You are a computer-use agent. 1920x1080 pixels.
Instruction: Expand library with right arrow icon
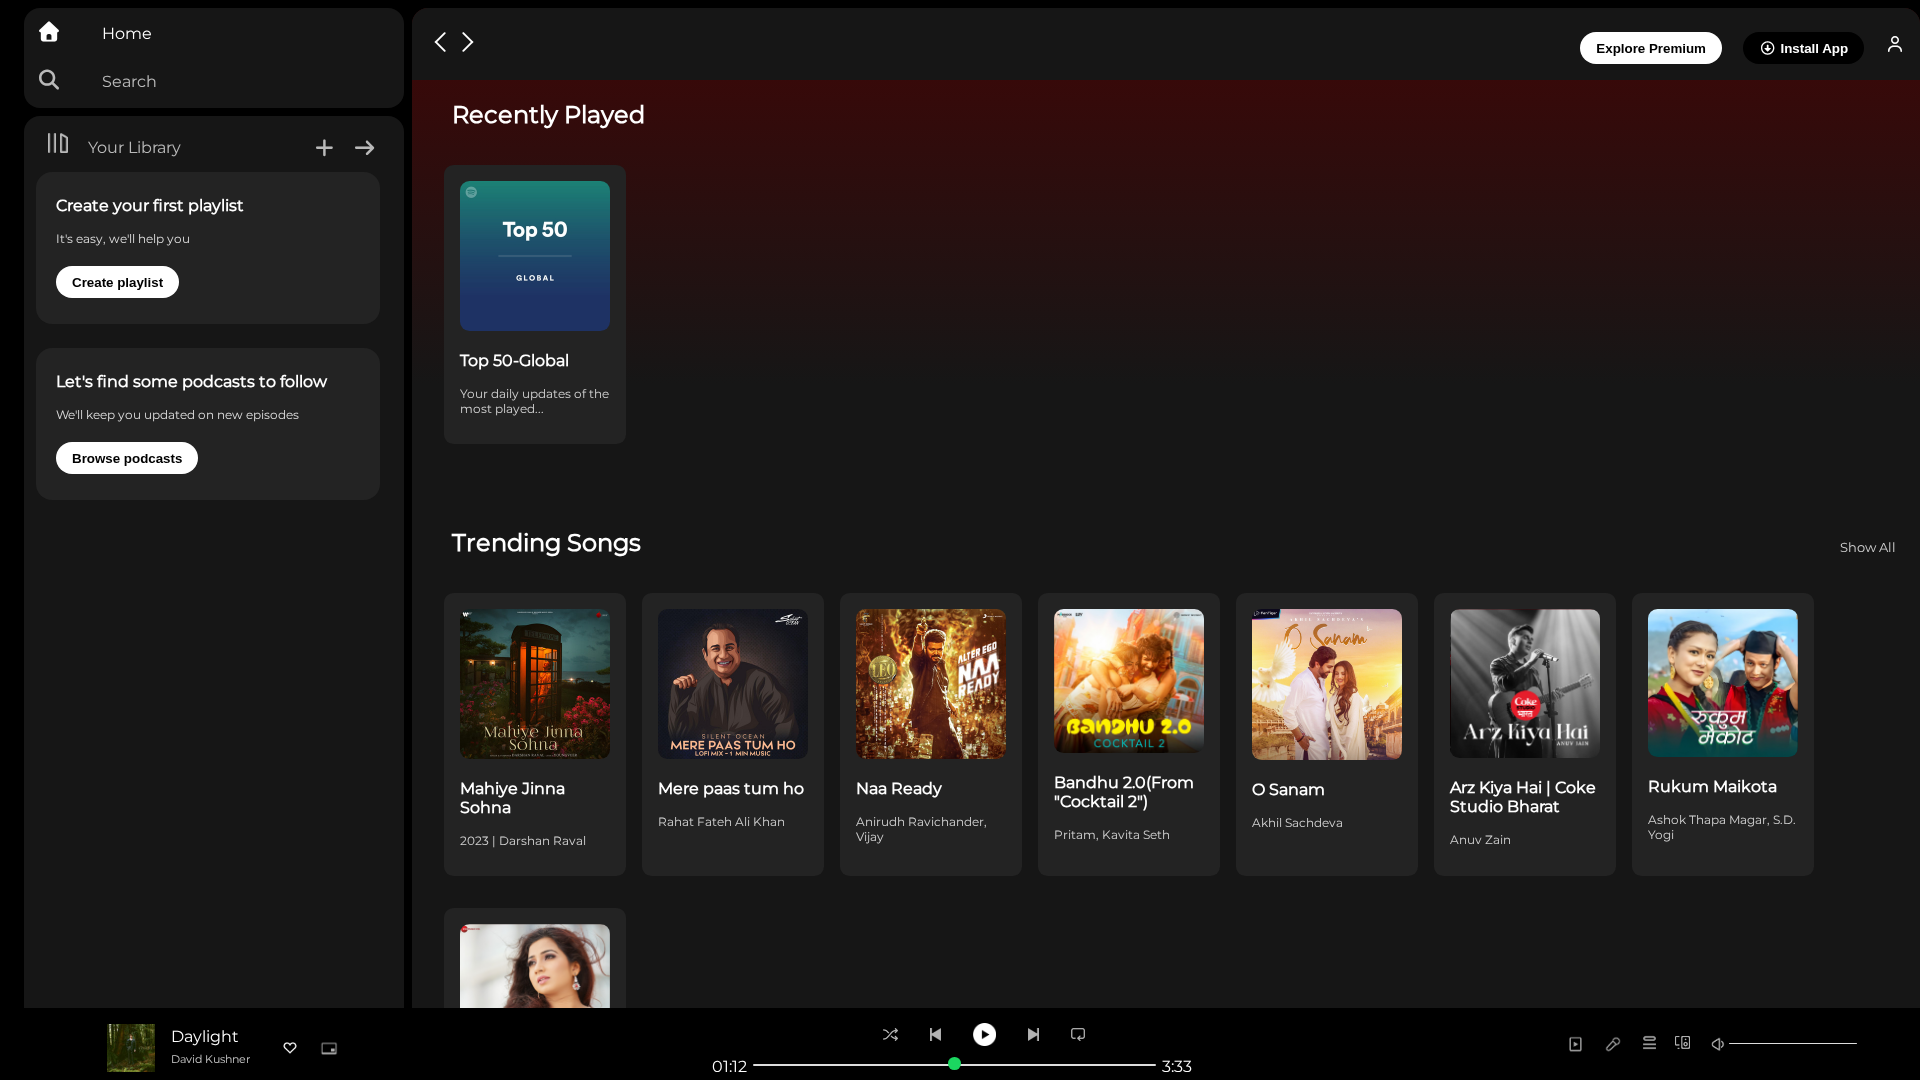[365, 148]
